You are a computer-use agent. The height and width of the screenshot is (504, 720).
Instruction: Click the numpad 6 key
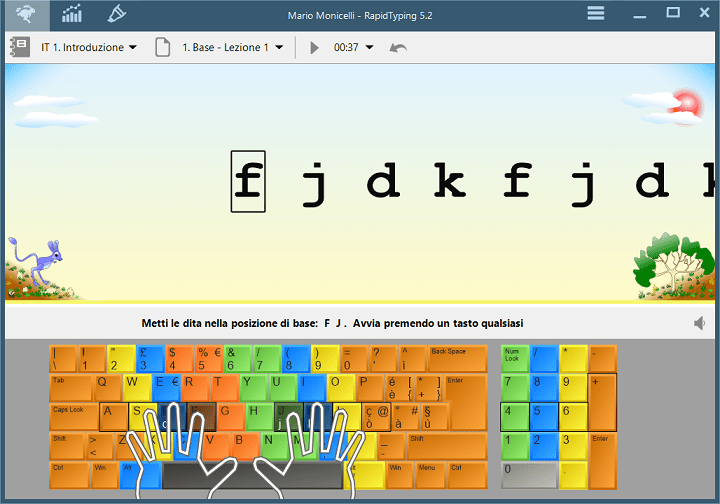pyautogui.click(x=573, y=417)
